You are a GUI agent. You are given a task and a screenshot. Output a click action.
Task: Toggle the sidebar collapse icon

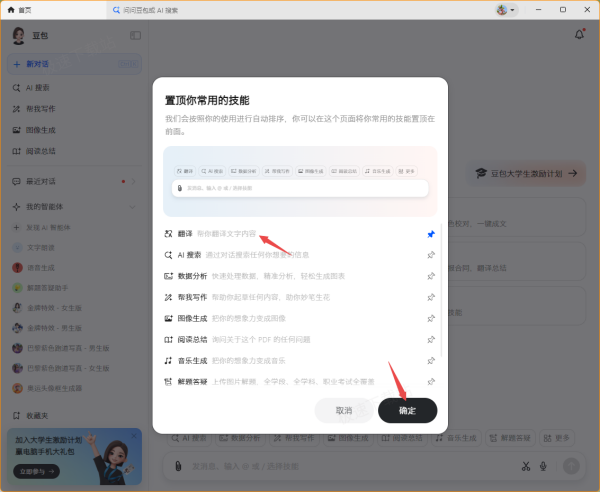135,36
